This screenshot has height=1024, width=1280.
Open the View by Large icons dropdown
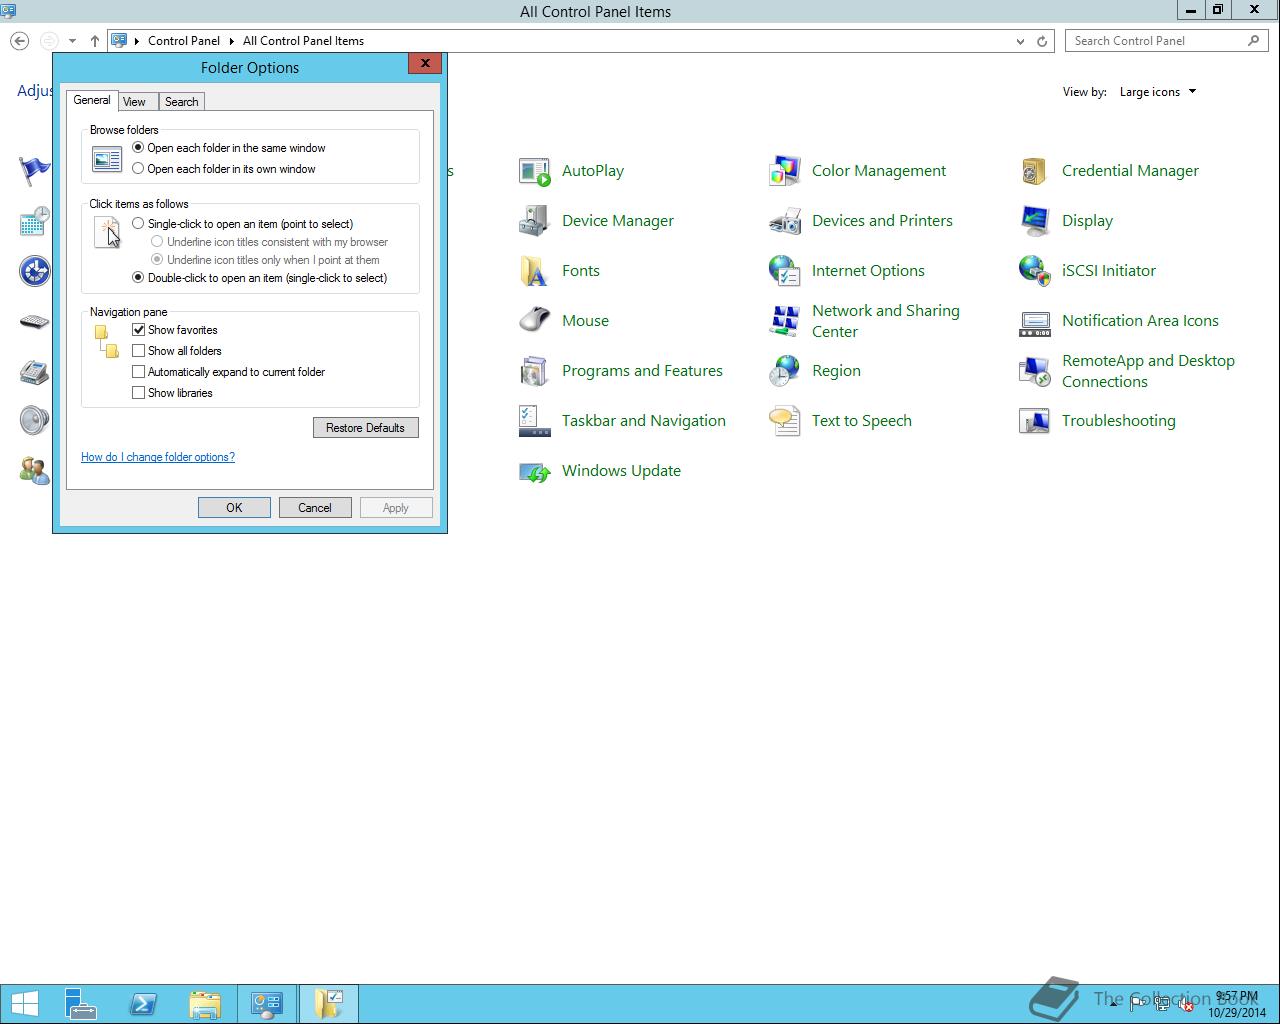coord(1158,92)
